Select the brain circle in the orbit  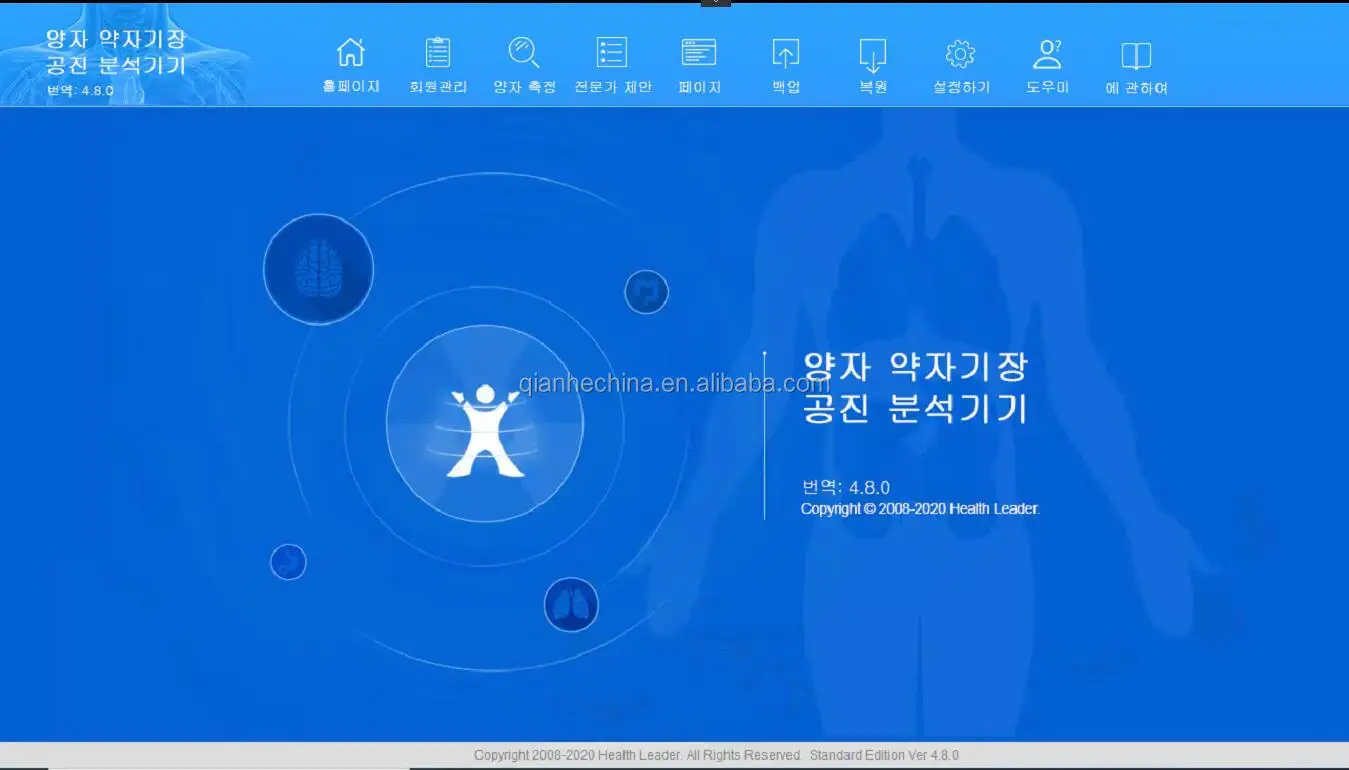point(319,269)
